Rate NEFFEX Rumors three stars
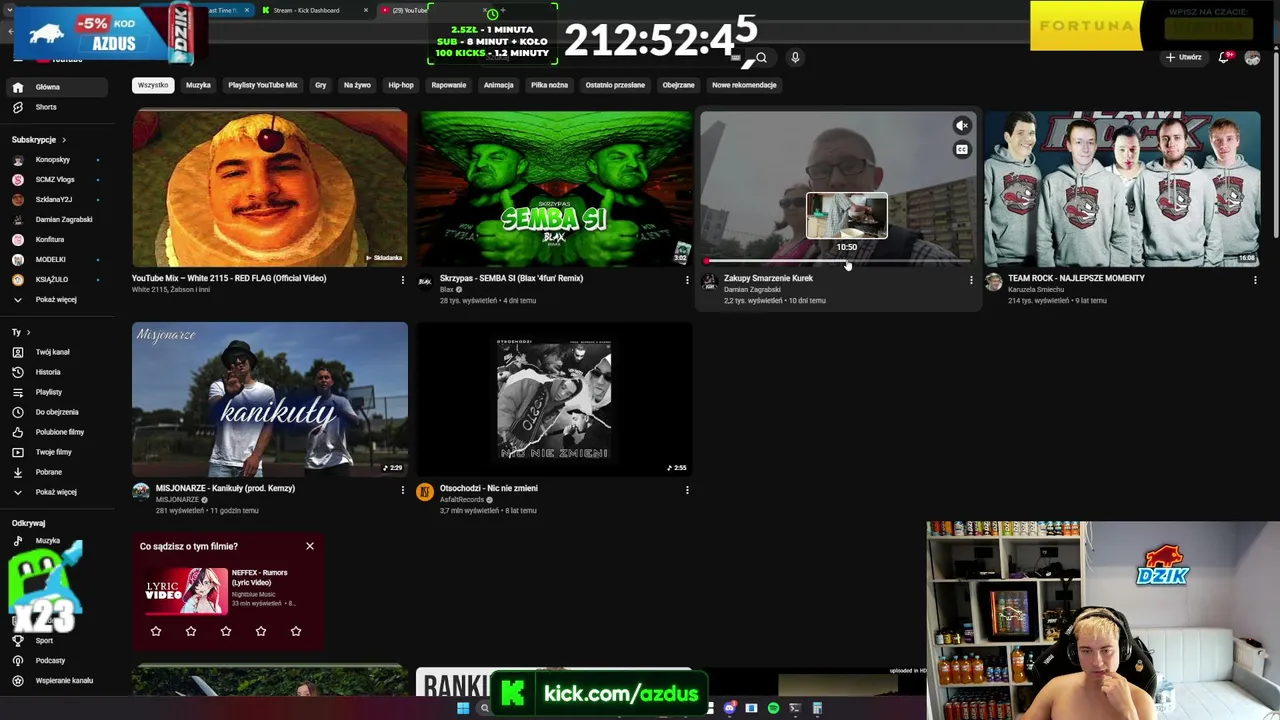Image resolution: width=1280 pixels, height=720 pixels. pos(226,631)
